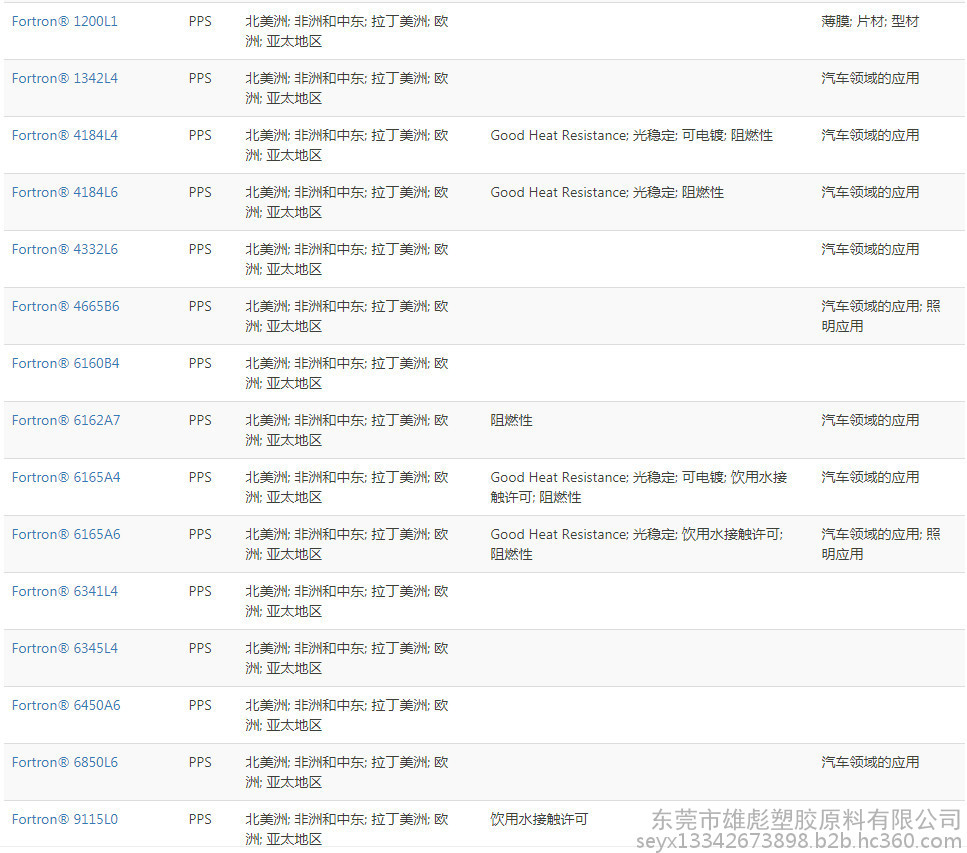Image resolution: width=967 pixels, height=853 pixels.
Task: Click '汽车领域的应用' in 4332L6 row
Action: (870, 249)
